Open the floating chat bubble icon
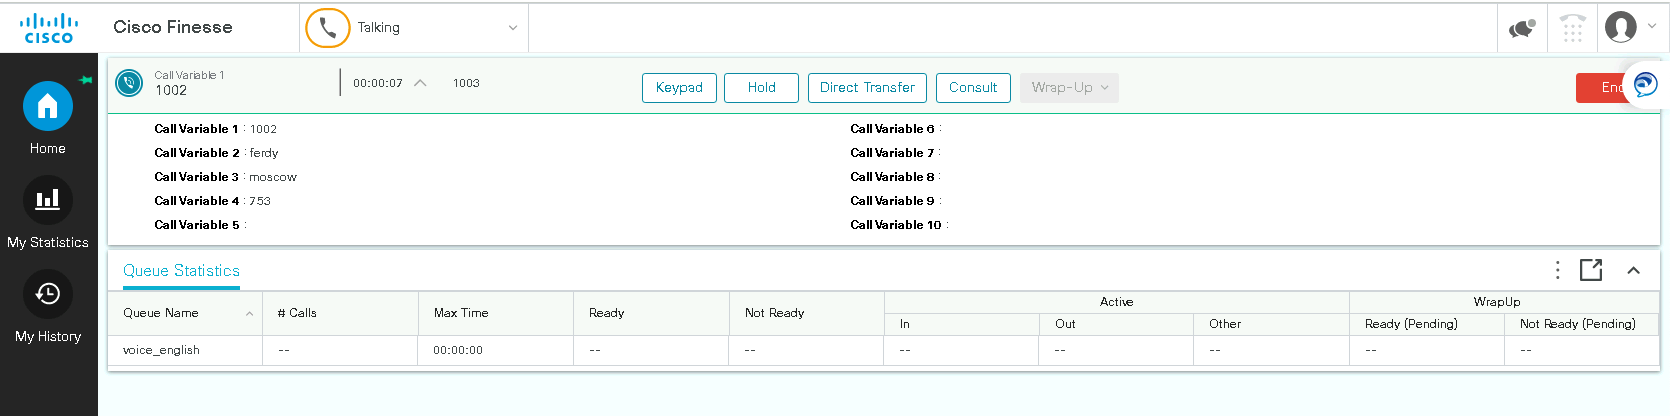The height and width of the screenshot is (416, 1670). pos(1645,85)
